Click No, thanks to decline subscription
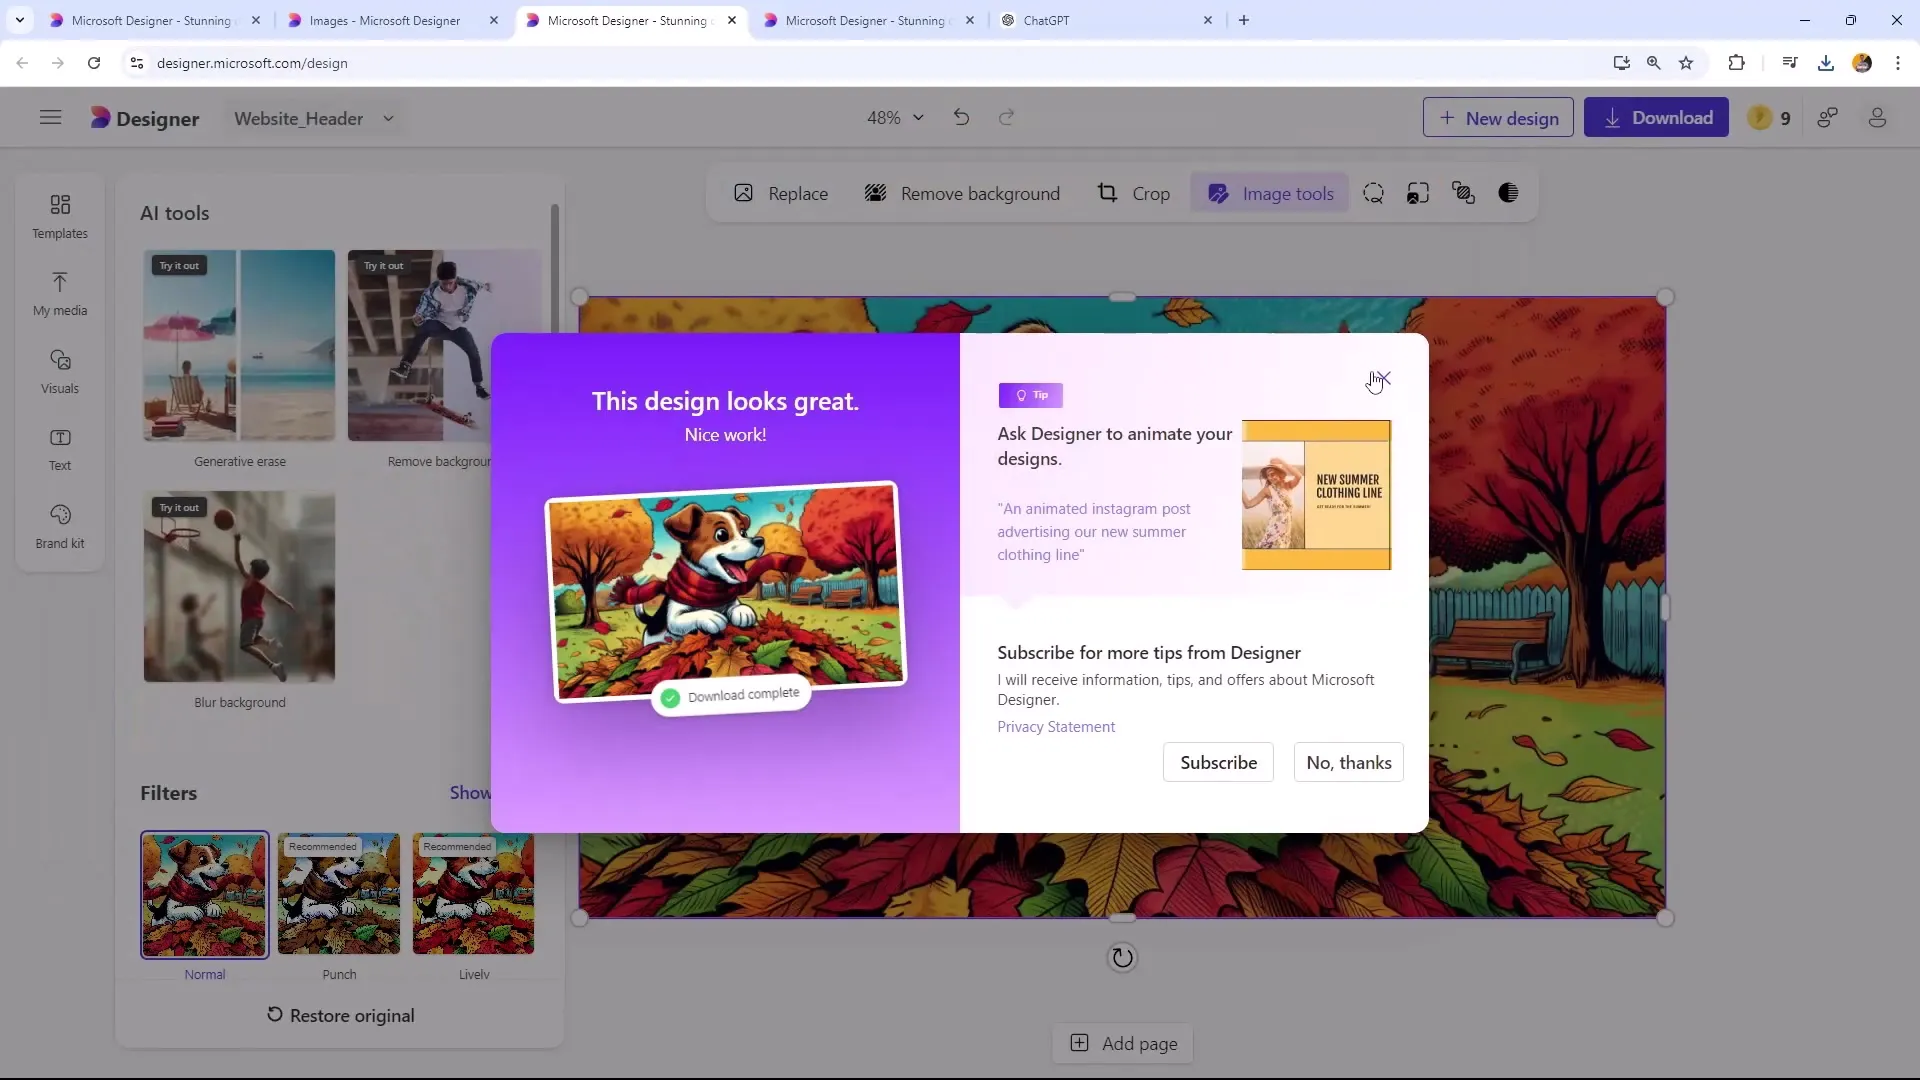The image size is (1920, 1080). 1350,762
